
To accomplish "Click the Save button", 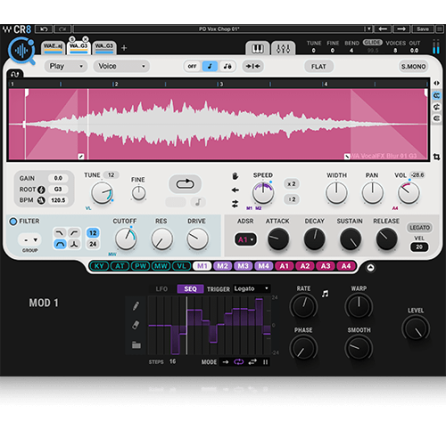I will pos(422,29).
